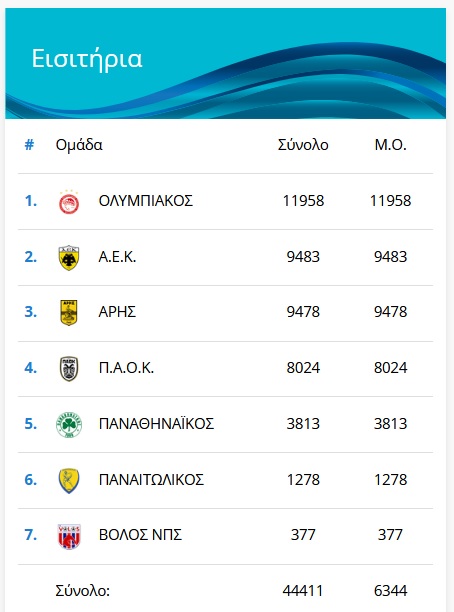Click the A.E.K. eagle crest icon
This screenshot has width=454, height=612.
pyautogui.click(x=69, y=258)
